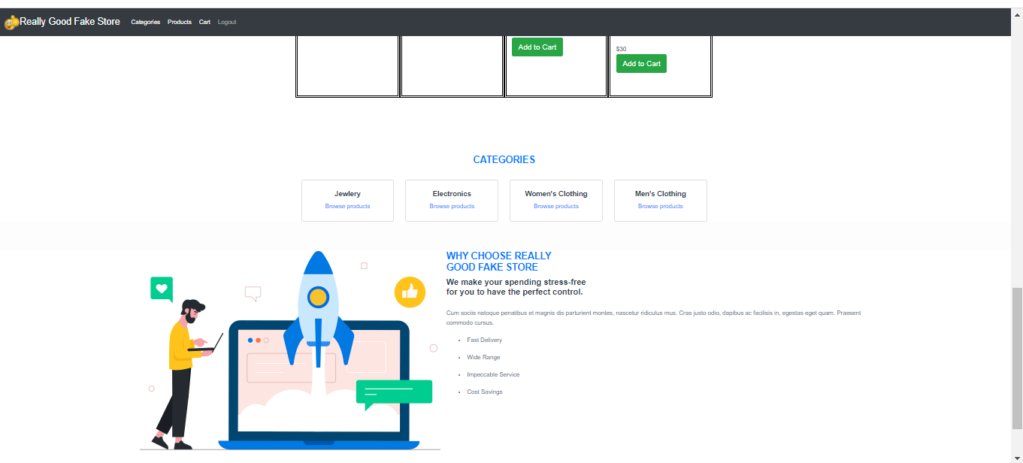Click the scrollbar down arrow

[x=1017, y=456]
